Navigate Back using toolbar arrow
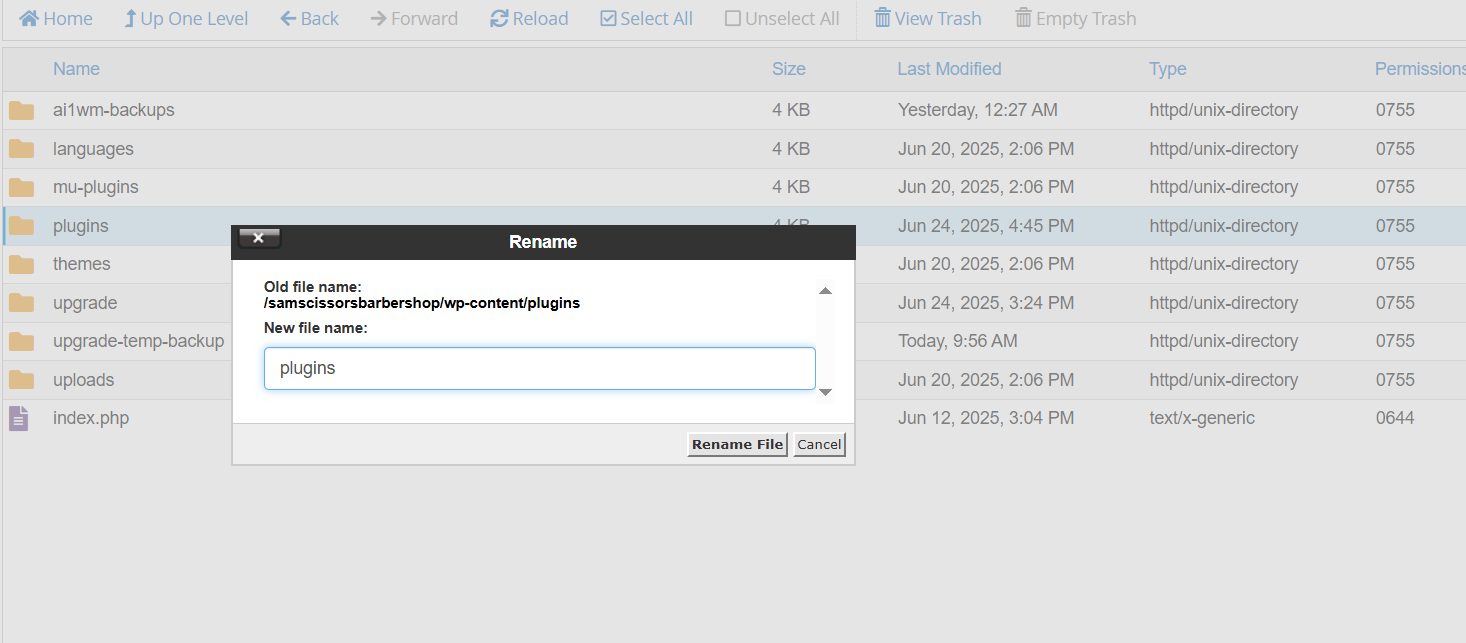This screenshot has width=1466, height=643. pos(309,19)
